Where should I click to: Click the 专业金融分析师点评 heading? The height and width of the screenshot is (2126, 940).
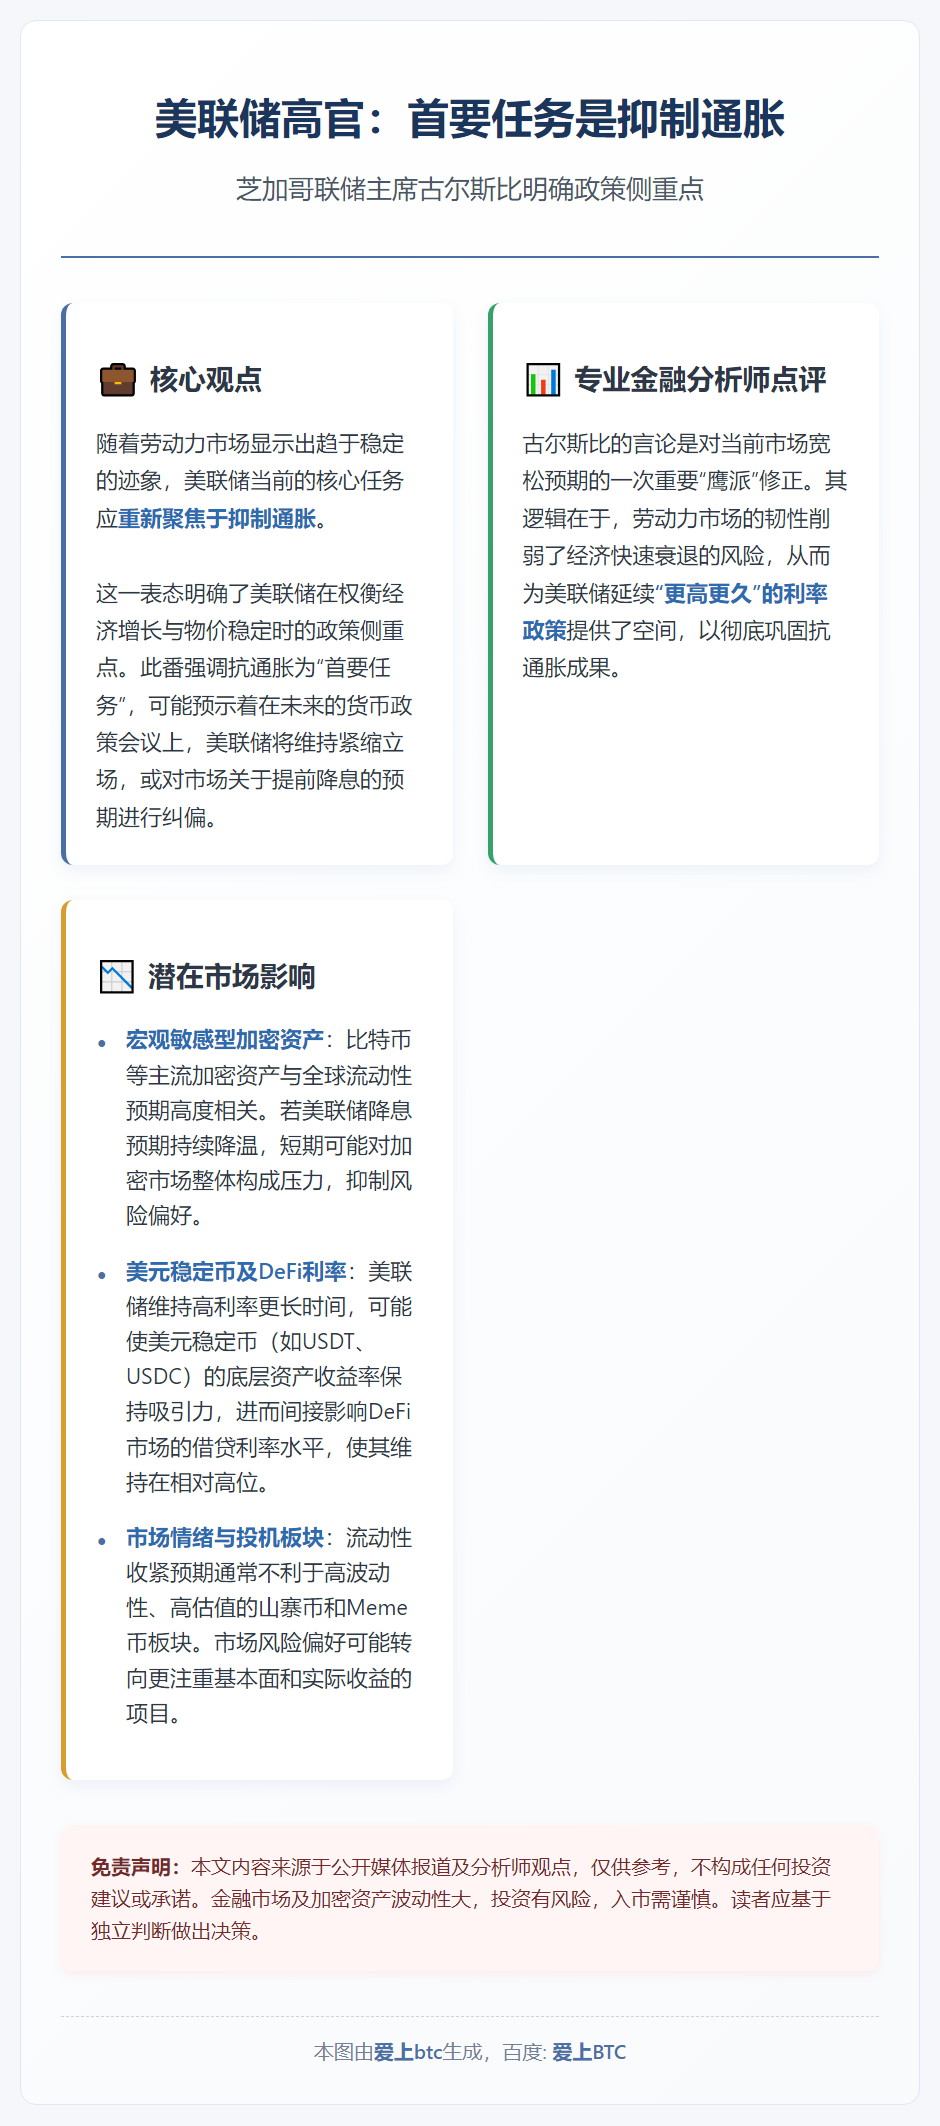click(x=700, y=380)
